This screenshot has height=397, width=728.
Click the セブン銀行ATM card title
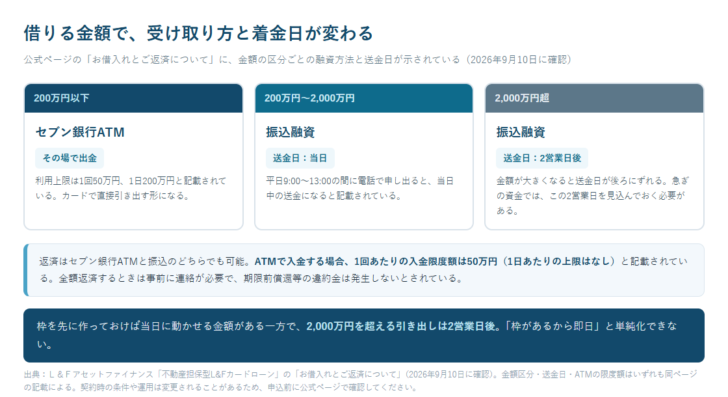click(80, 132)
